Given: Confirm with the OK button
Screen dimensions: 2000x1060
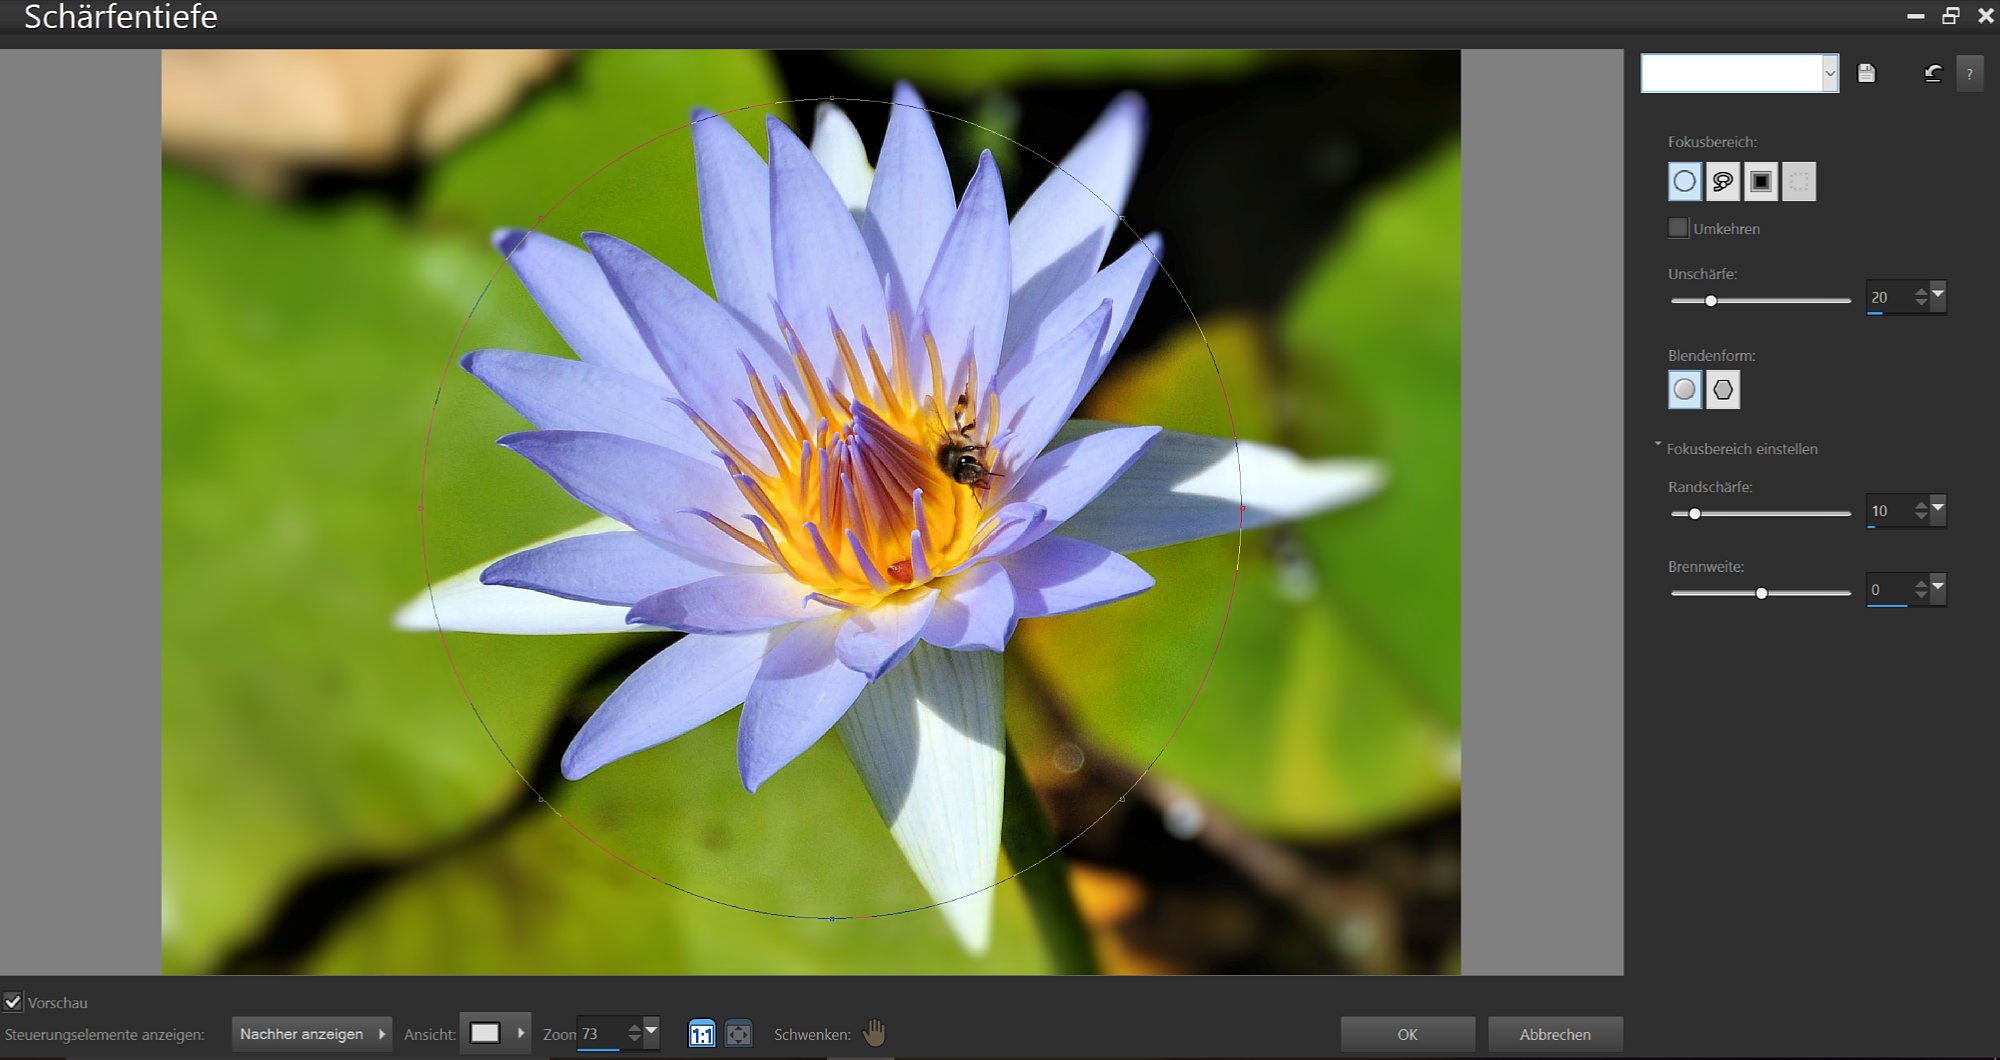Looking at the screenshot, I should click(x=1407, y=1034).
